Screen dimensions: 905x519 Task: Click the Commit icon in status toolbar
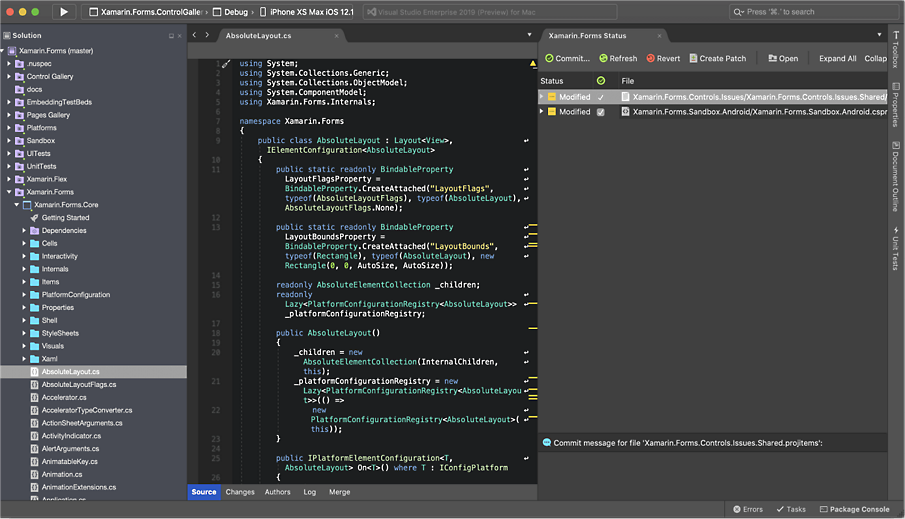click(x=549, y=58)
